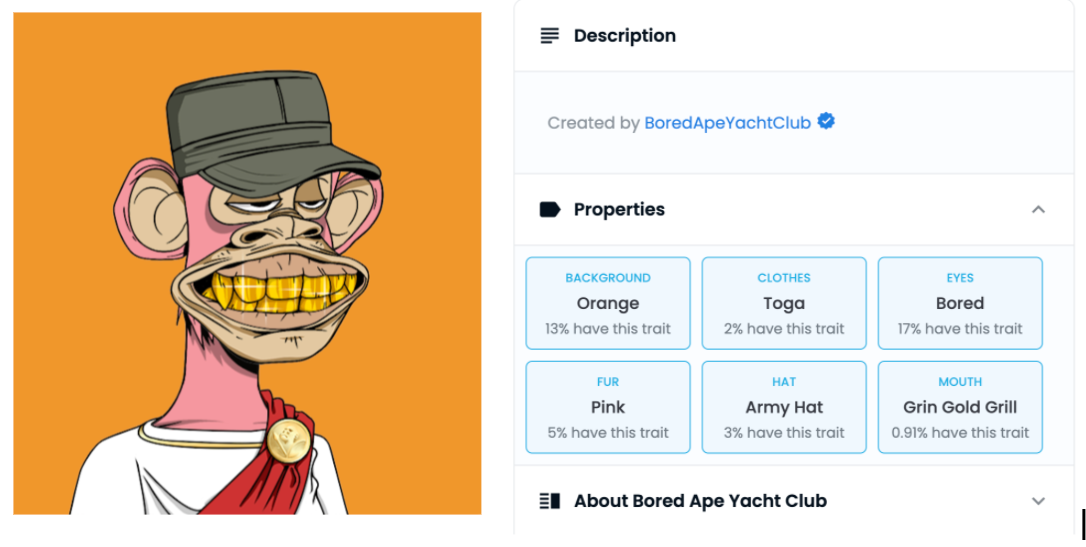Screen dimensions: 1086x547
Task: Select the Background Orange trait card
Action: [608, 303]
